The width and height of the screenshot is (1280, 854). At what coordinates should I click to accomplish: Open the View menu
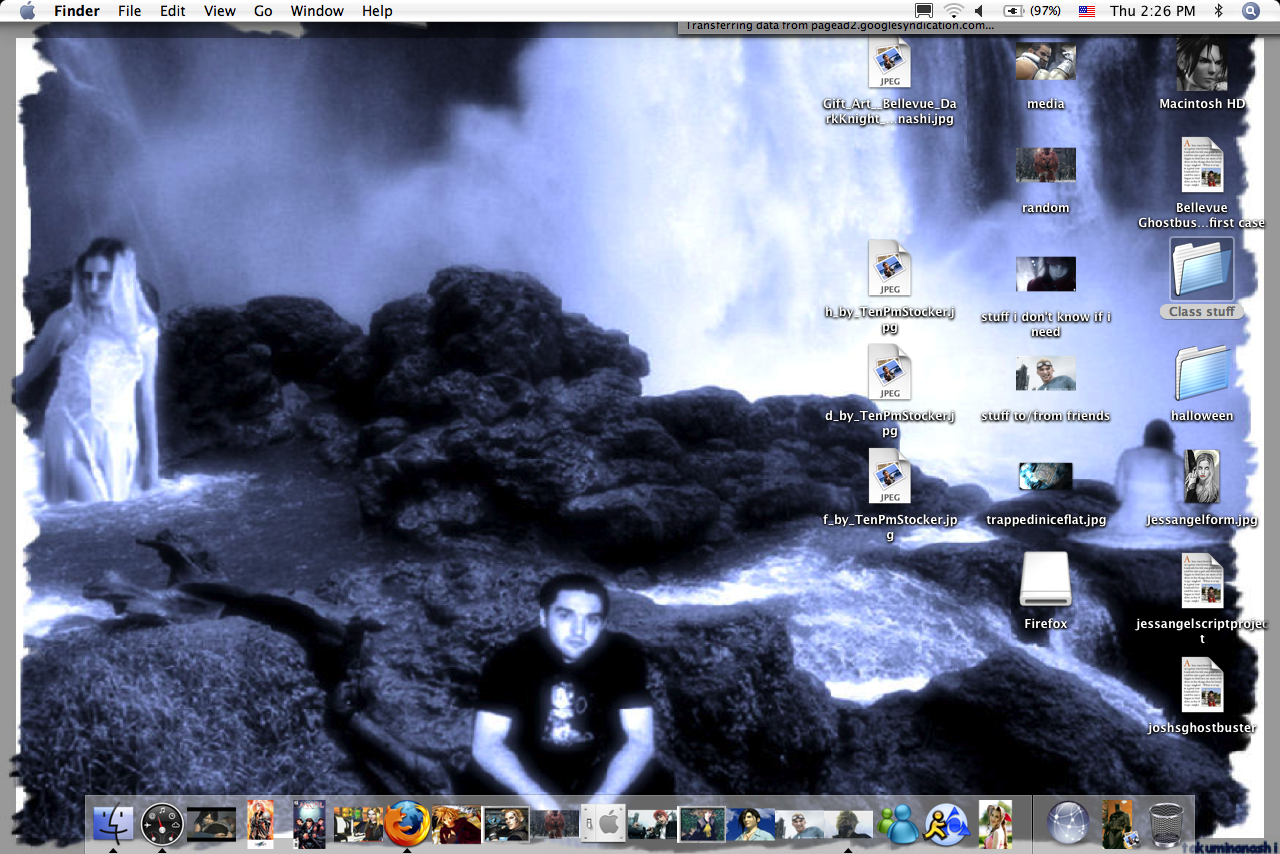coord(220,11)
